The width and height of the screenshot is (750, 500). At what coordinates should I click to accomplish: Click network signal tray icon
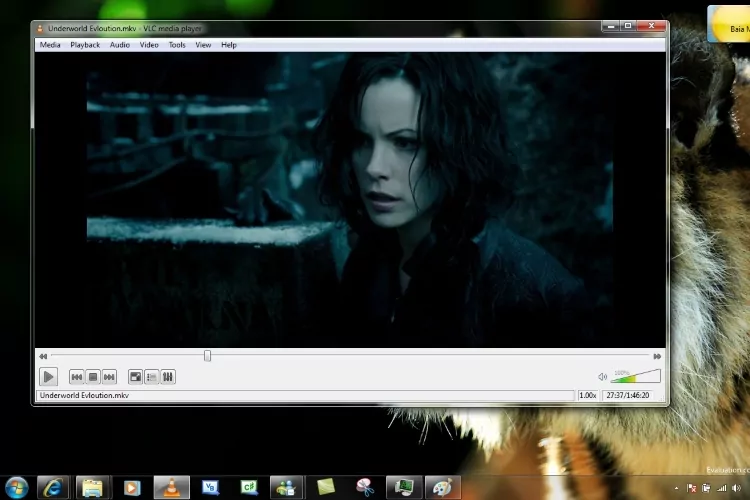click(722, 489)
